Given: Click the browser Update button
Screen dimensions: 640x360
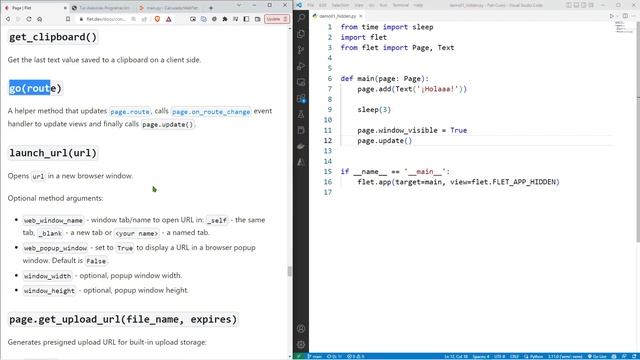Looking at the screenshot, I should (277, 19).
